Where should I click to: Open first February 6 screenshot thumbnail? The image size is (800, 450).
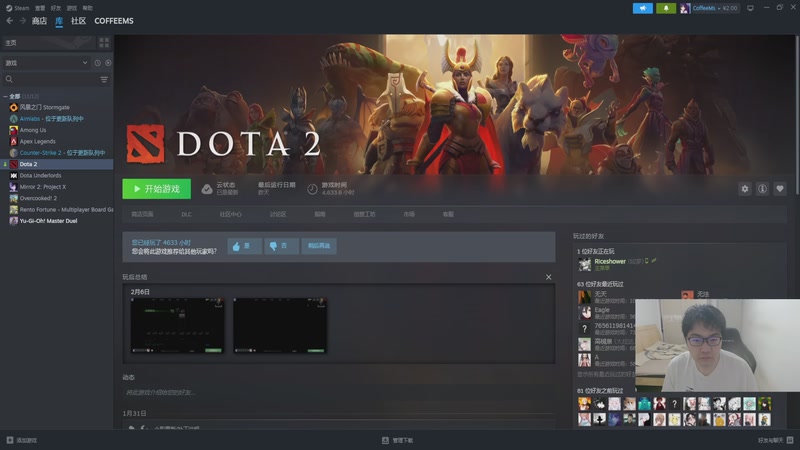pyautogui.click(x=177, y=326)
